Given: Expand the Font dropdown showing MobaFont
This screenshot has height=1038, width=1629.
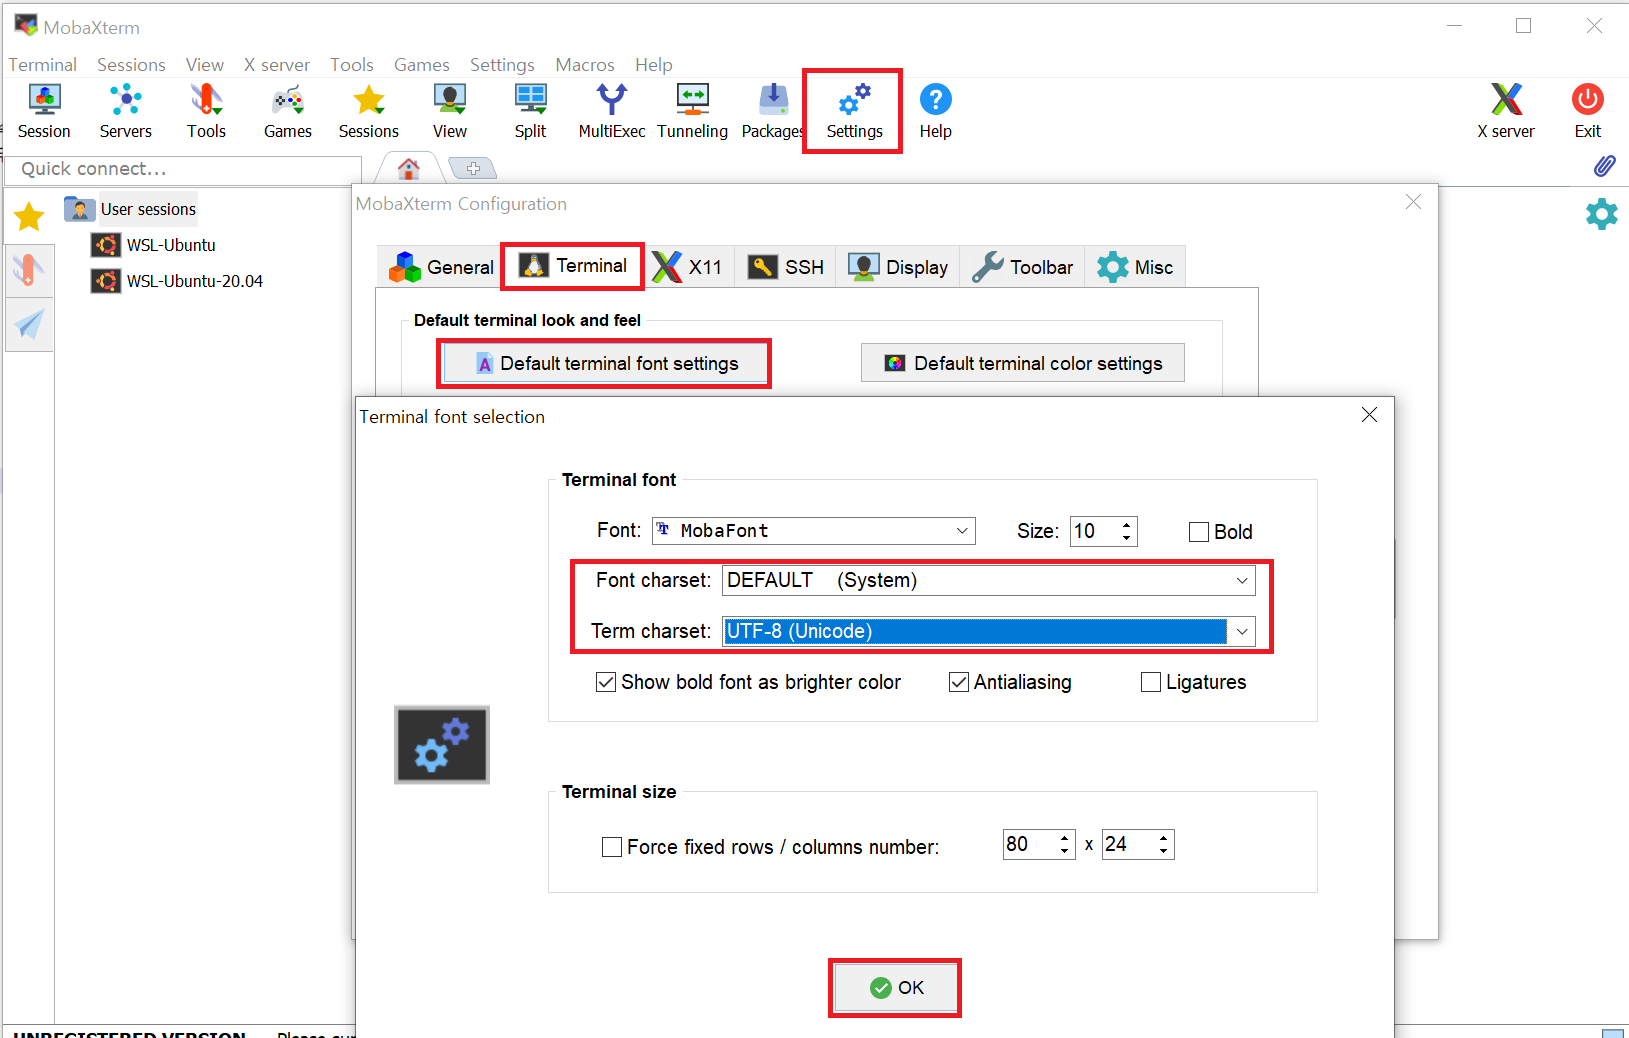Looking at the screenshot, I should tap(962, 531).
